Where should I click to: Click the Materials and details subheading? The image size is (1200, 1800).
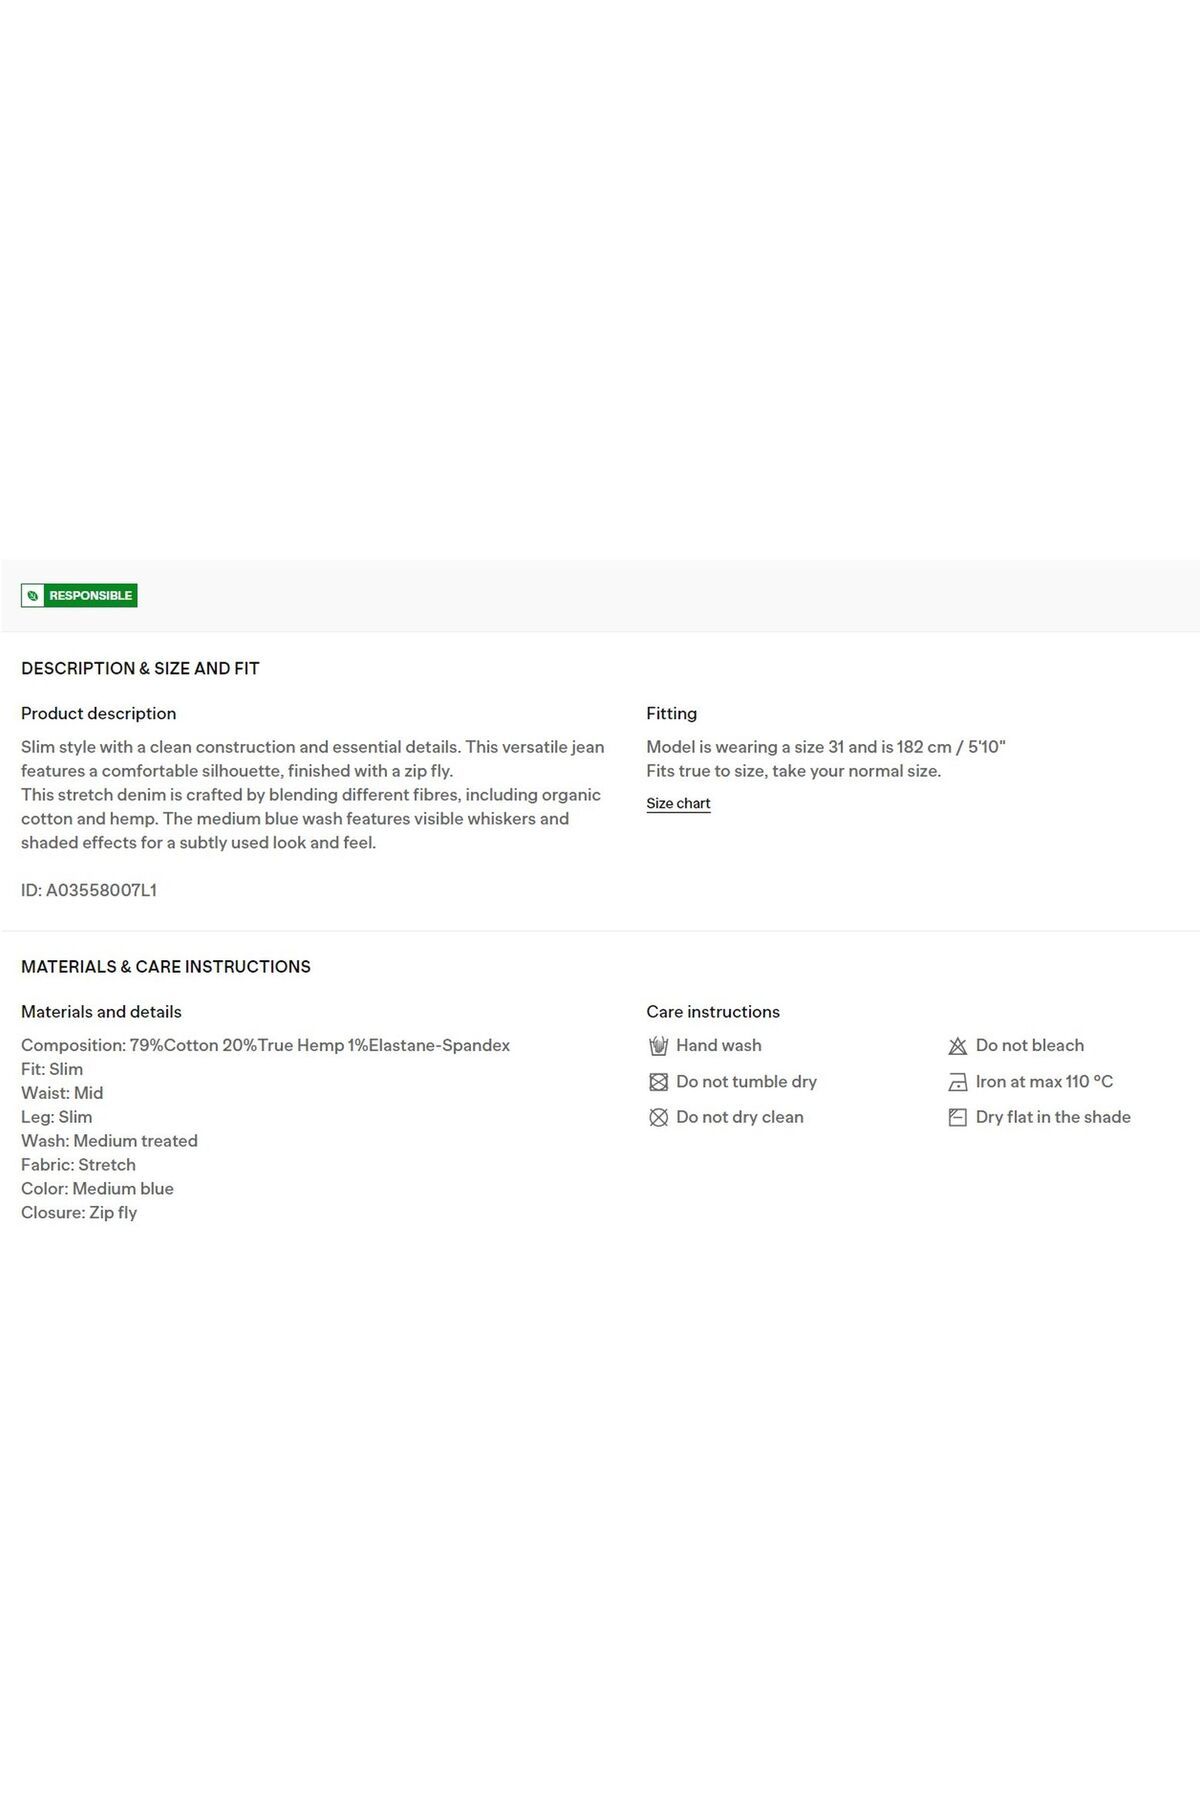coord(101,1012)
